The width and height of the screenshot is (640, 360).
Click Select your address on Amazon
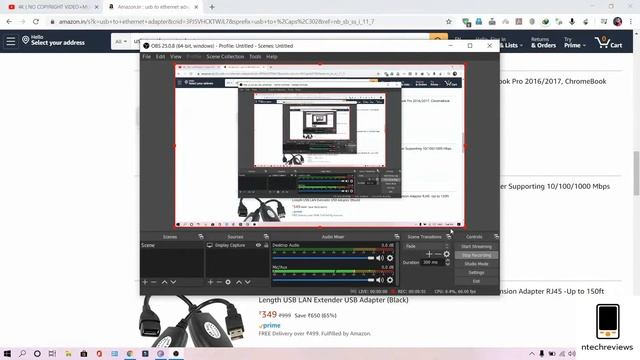point(58,43)
